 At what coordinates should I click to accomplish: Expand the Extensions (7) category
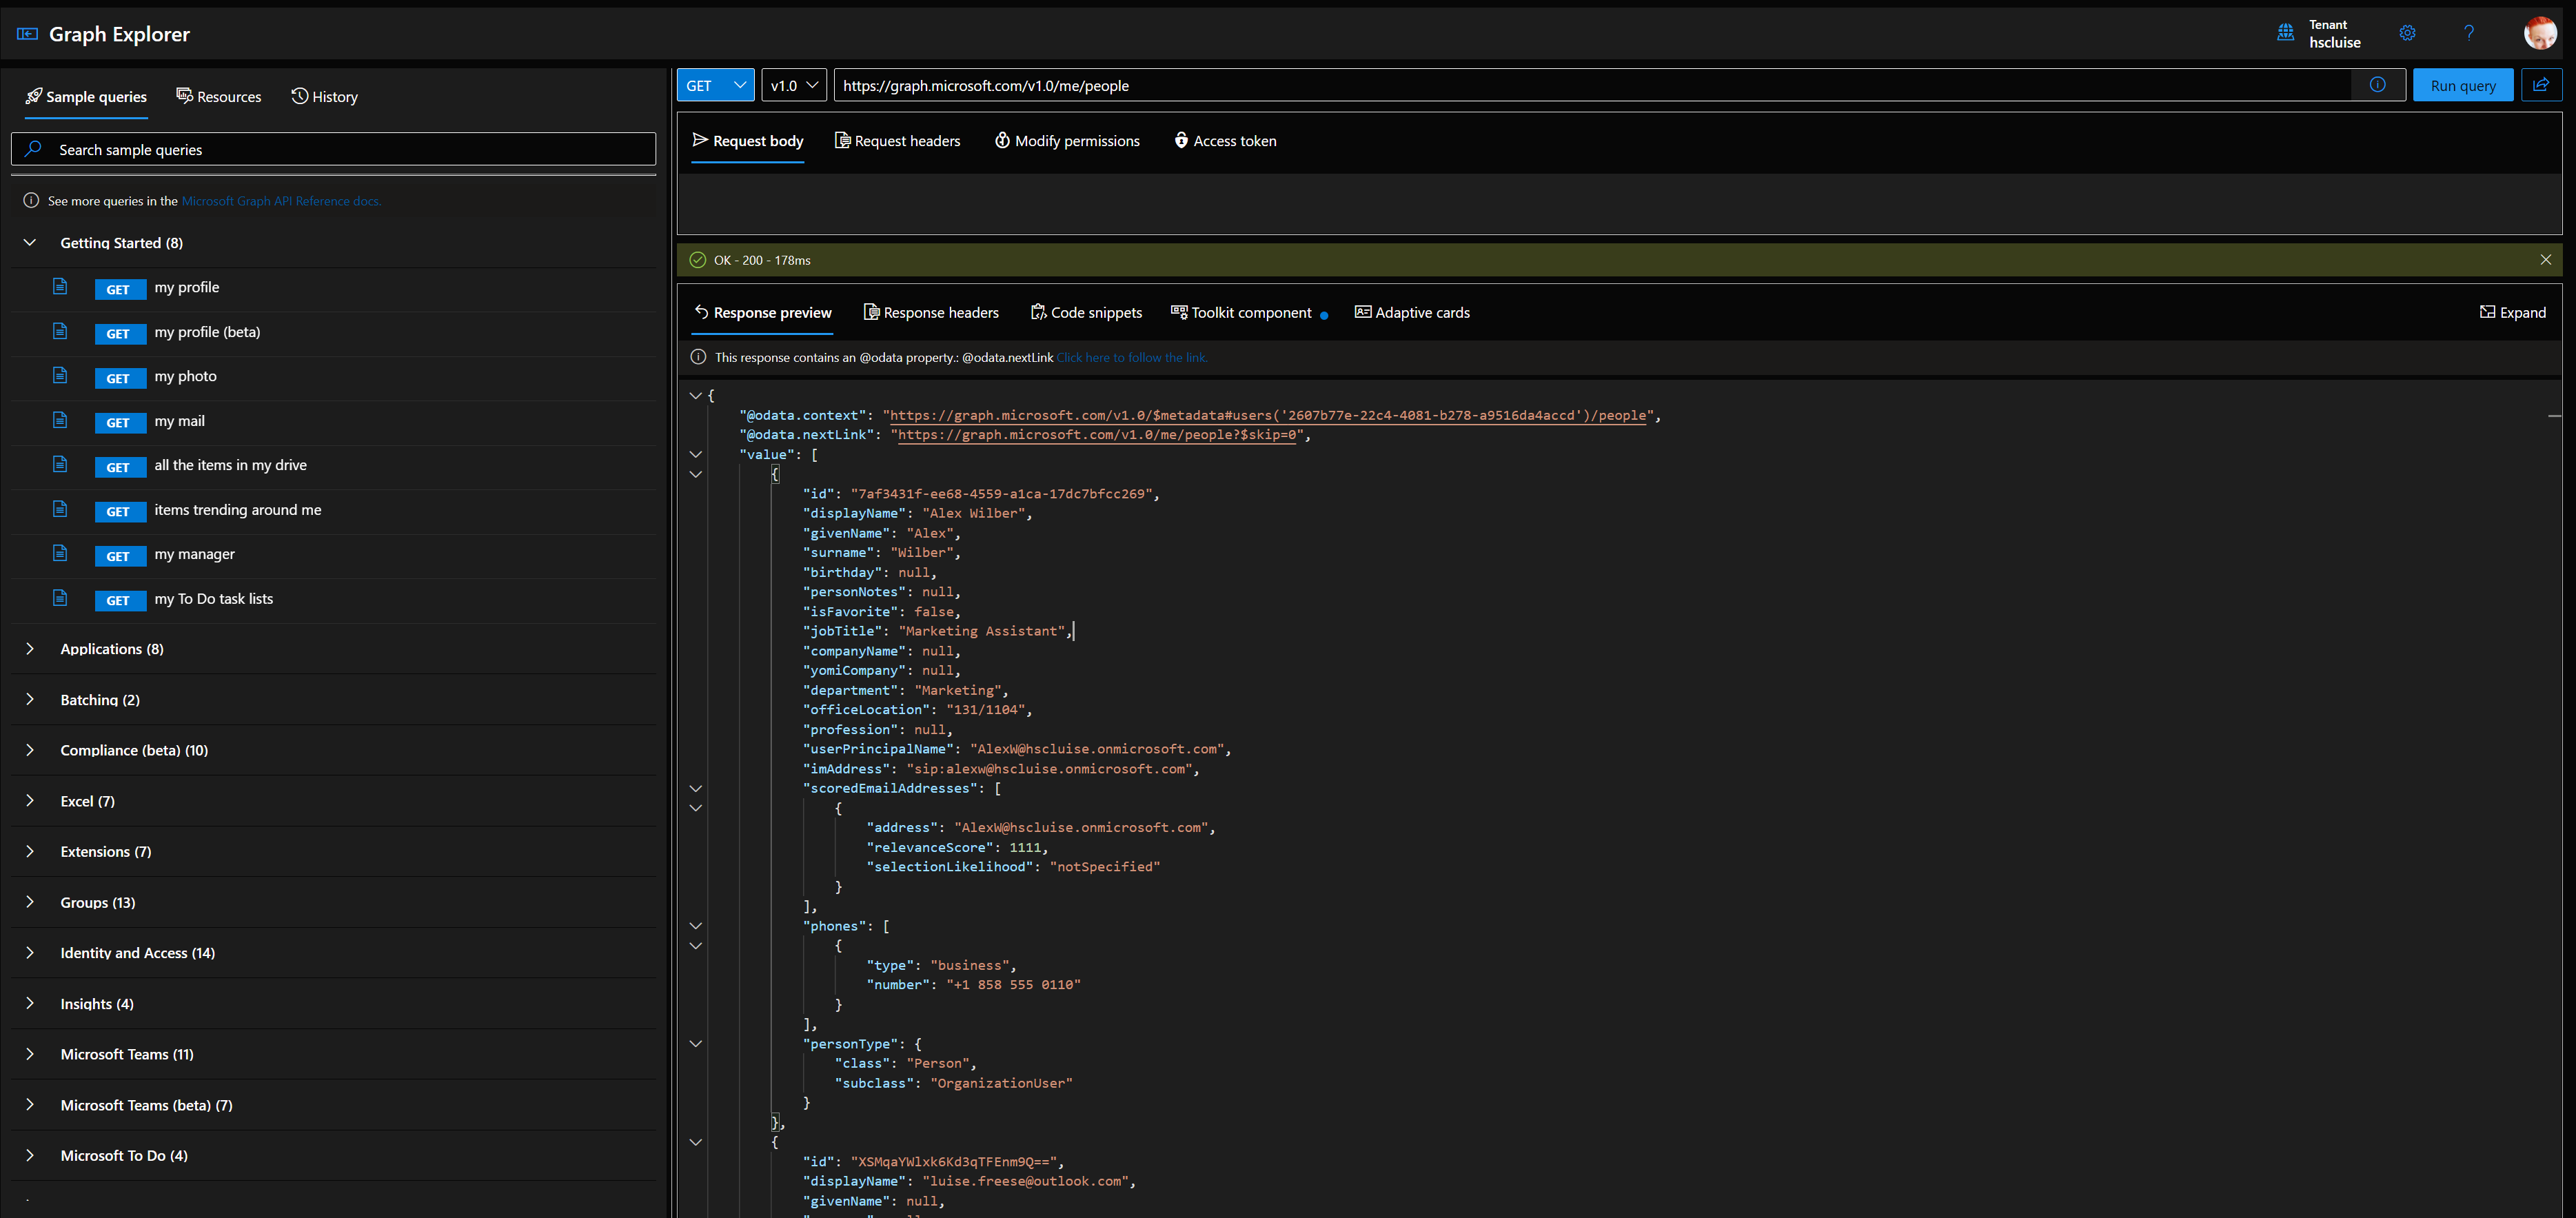[30, 852]
